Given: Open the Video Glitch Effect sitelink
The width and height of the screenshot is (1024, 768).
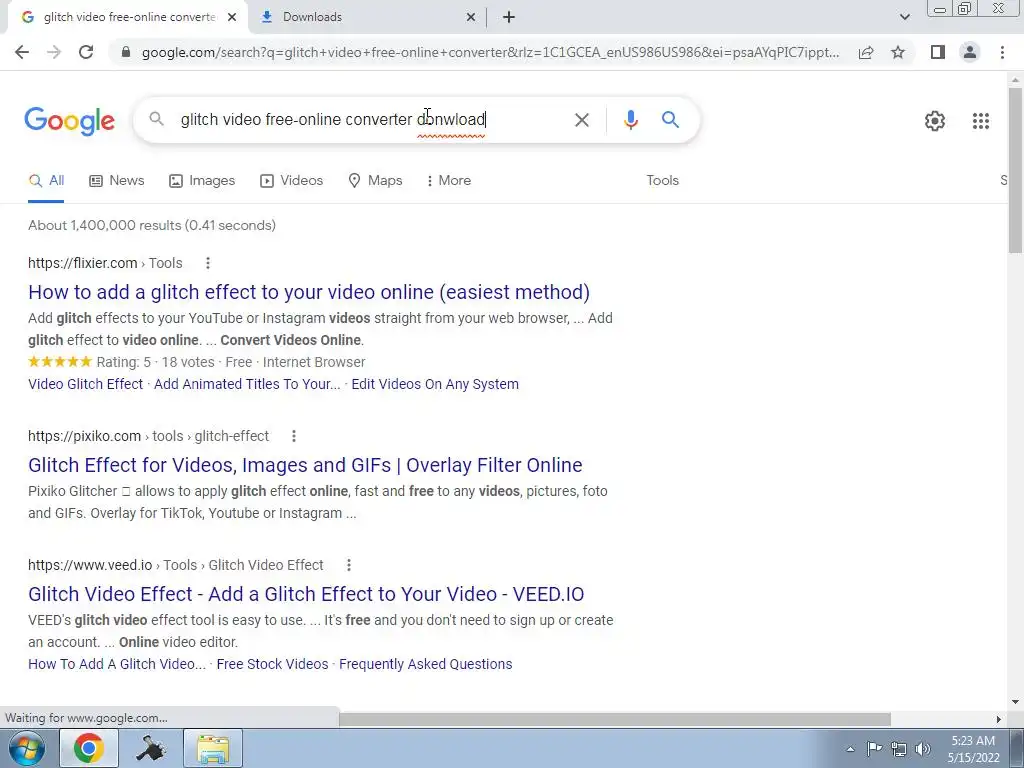Looking at the screenshot, I should click(x=86, y=384).
